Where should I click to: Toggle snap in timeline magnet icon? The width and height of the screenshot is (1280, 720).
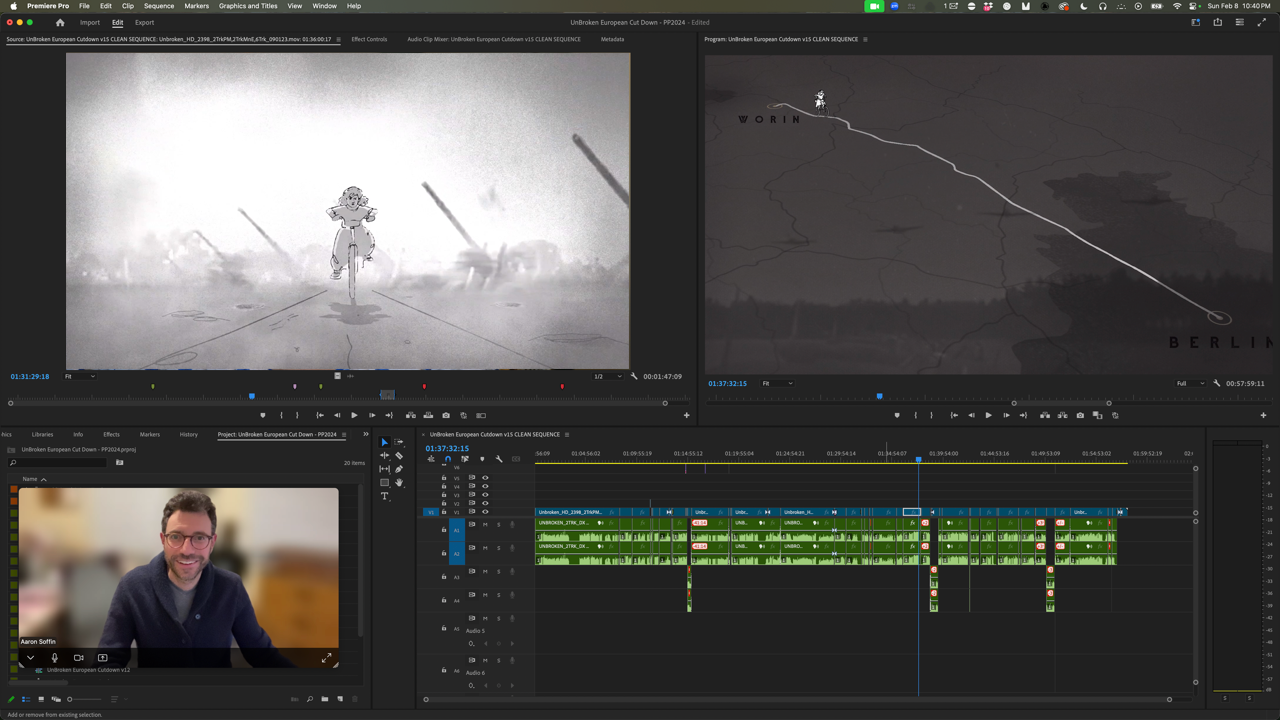point(448,459)
